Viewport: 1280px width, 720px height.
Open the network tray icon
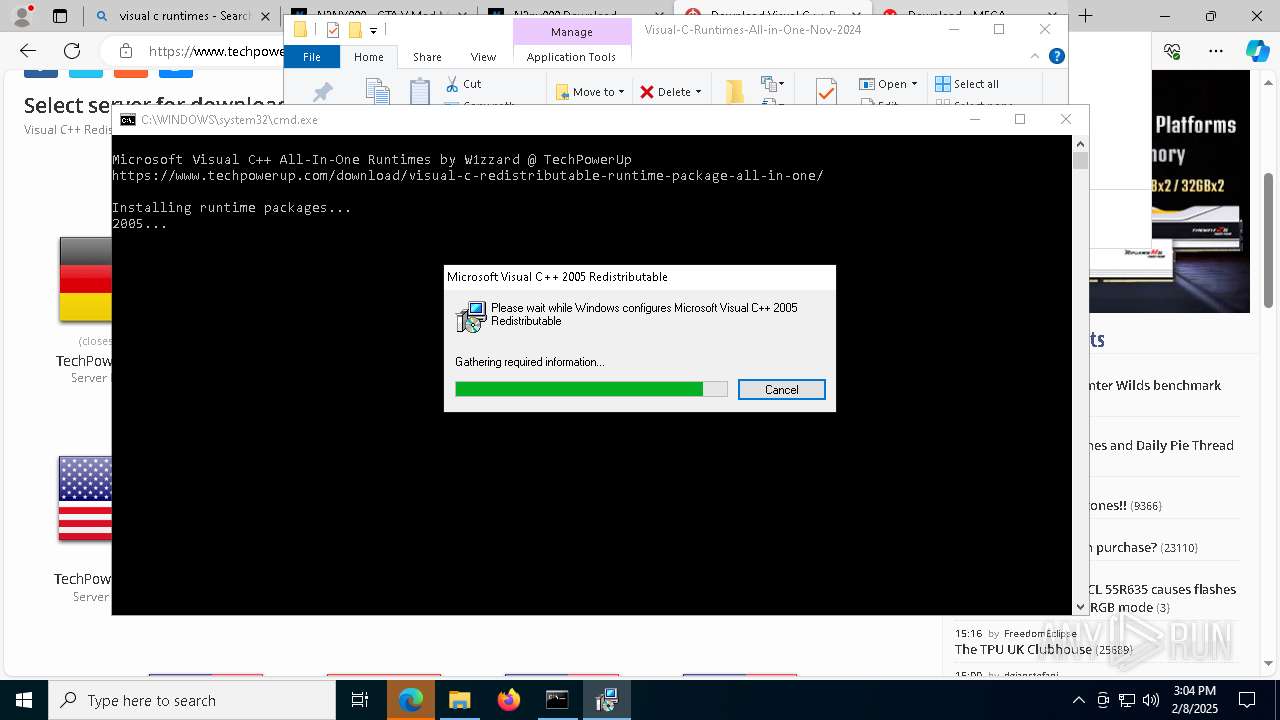point(1127,700)
